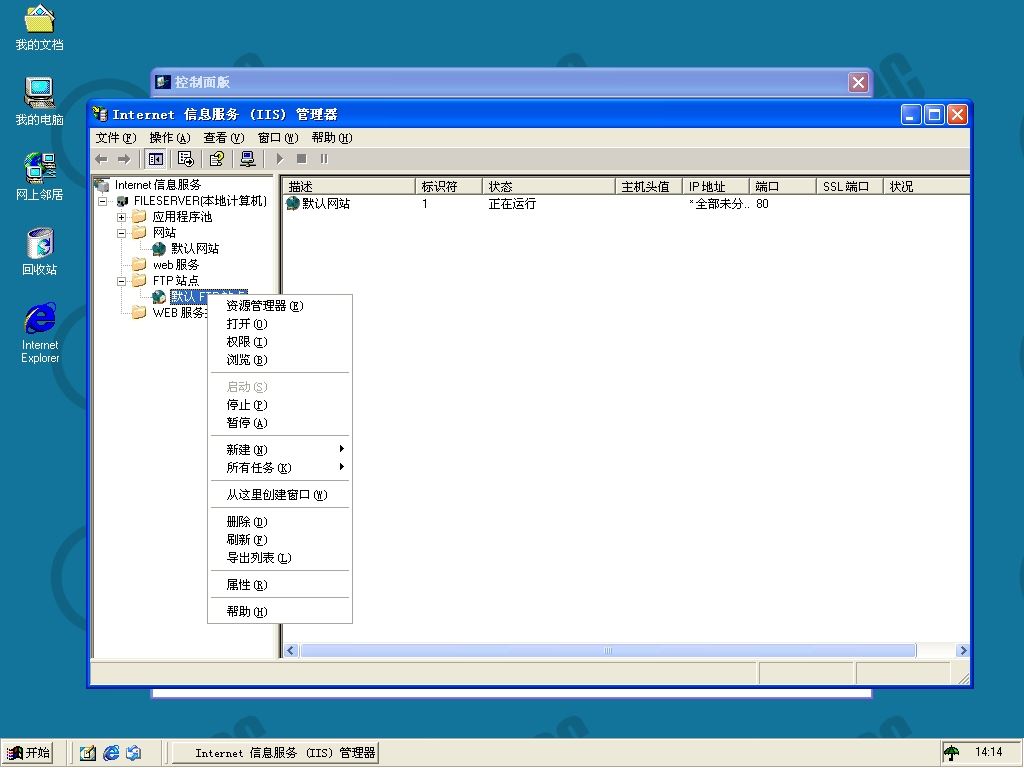Click the Help toolbar icon
The width and height of the screenshot is (1024, 768).
216,159
